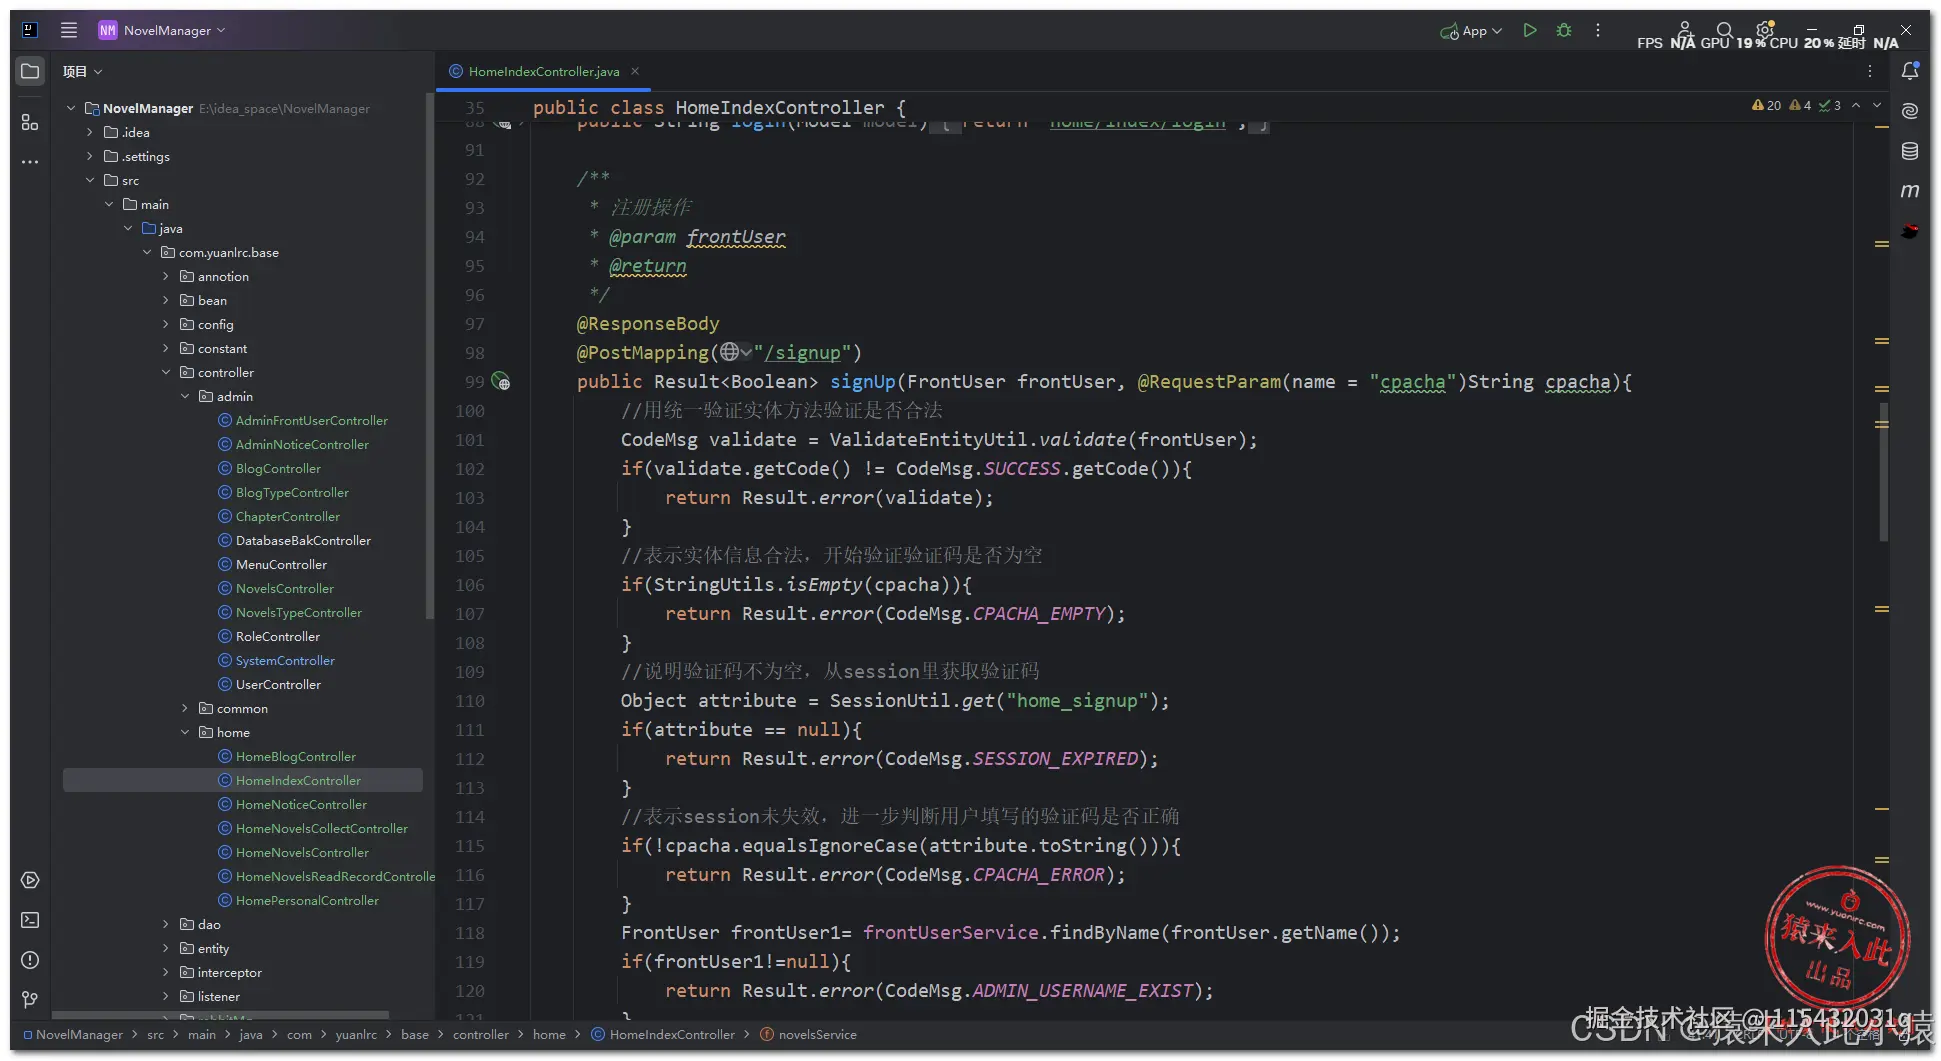Open the Code With Me collaboration icon

click(1685, 28)
